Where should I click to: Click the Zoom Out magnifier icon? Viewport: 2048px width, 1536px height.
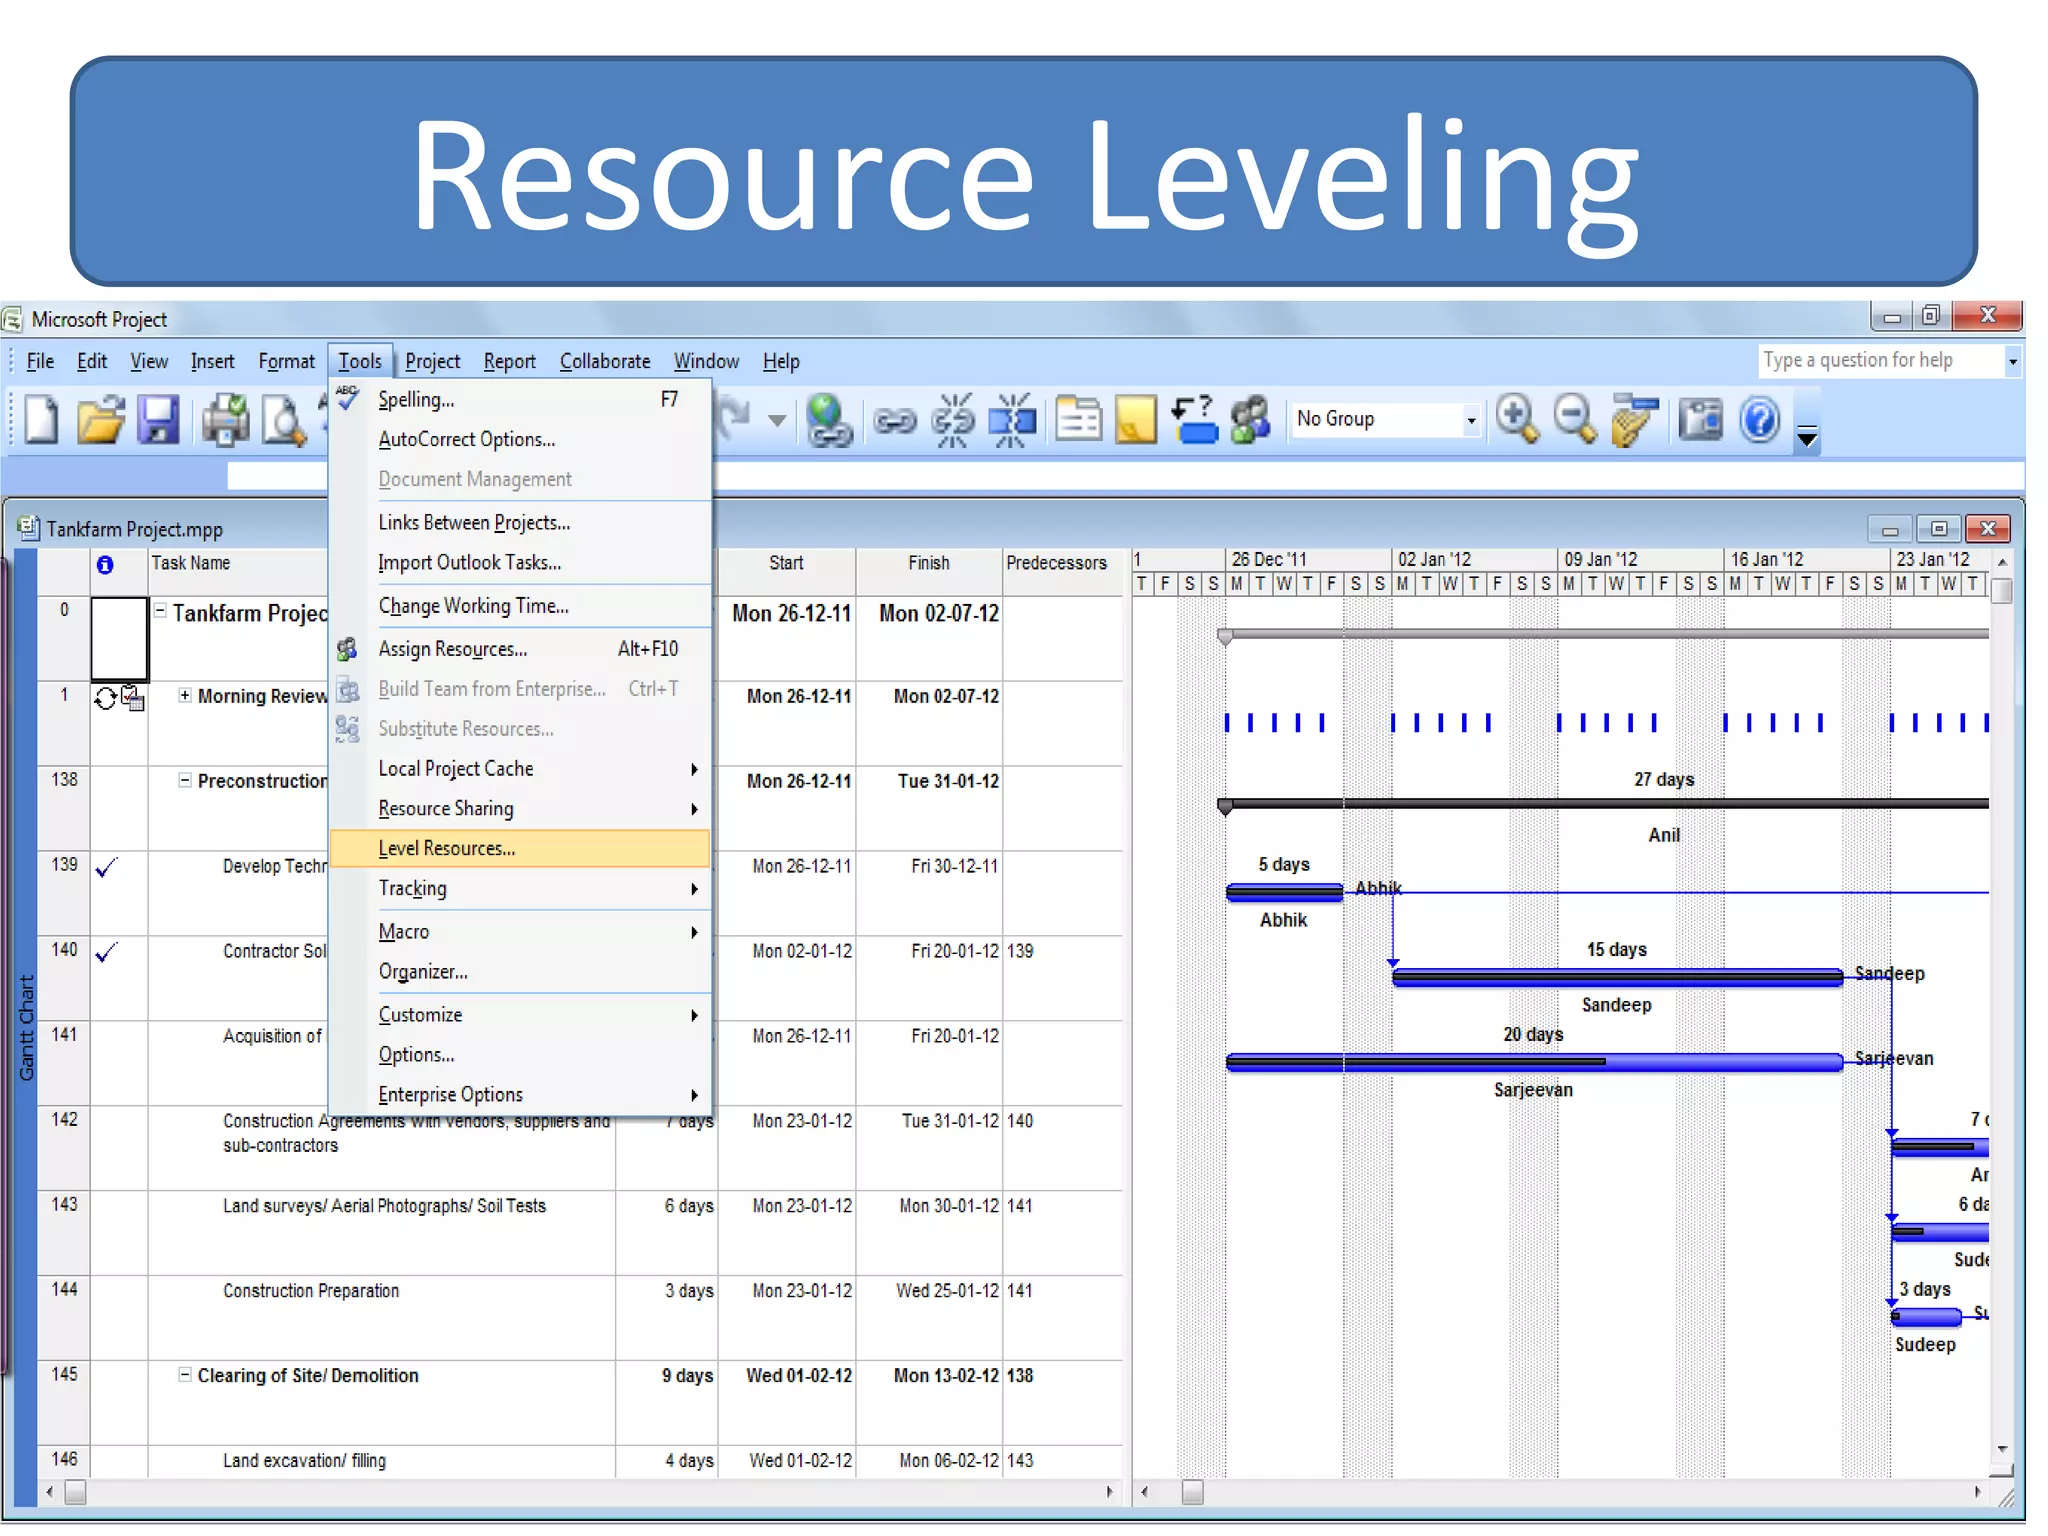[x=1575, y=419]
